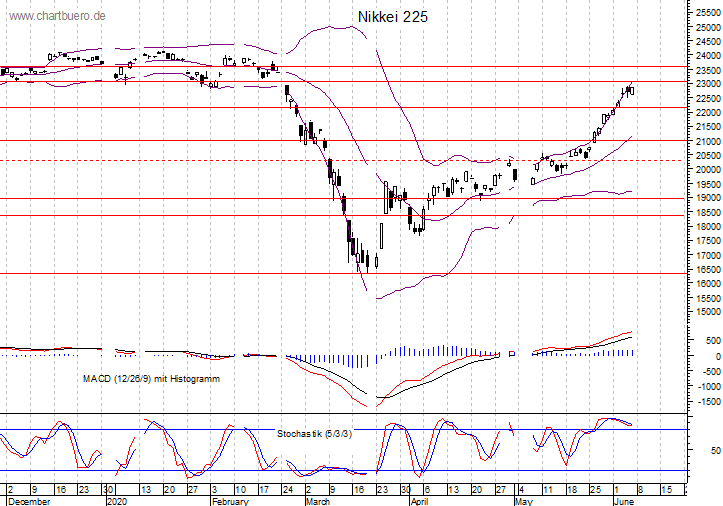Click the 'May' month label
This screenshot has width=723, height=506.
click(524, 501)
